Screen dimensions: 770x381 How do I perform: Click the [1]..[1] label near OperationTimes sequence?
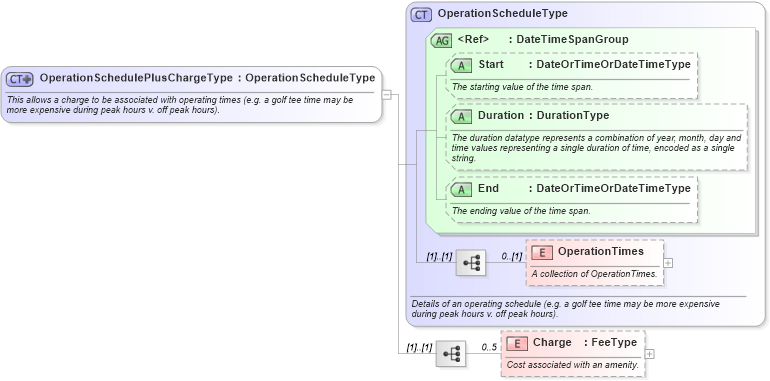click(439, 256)
